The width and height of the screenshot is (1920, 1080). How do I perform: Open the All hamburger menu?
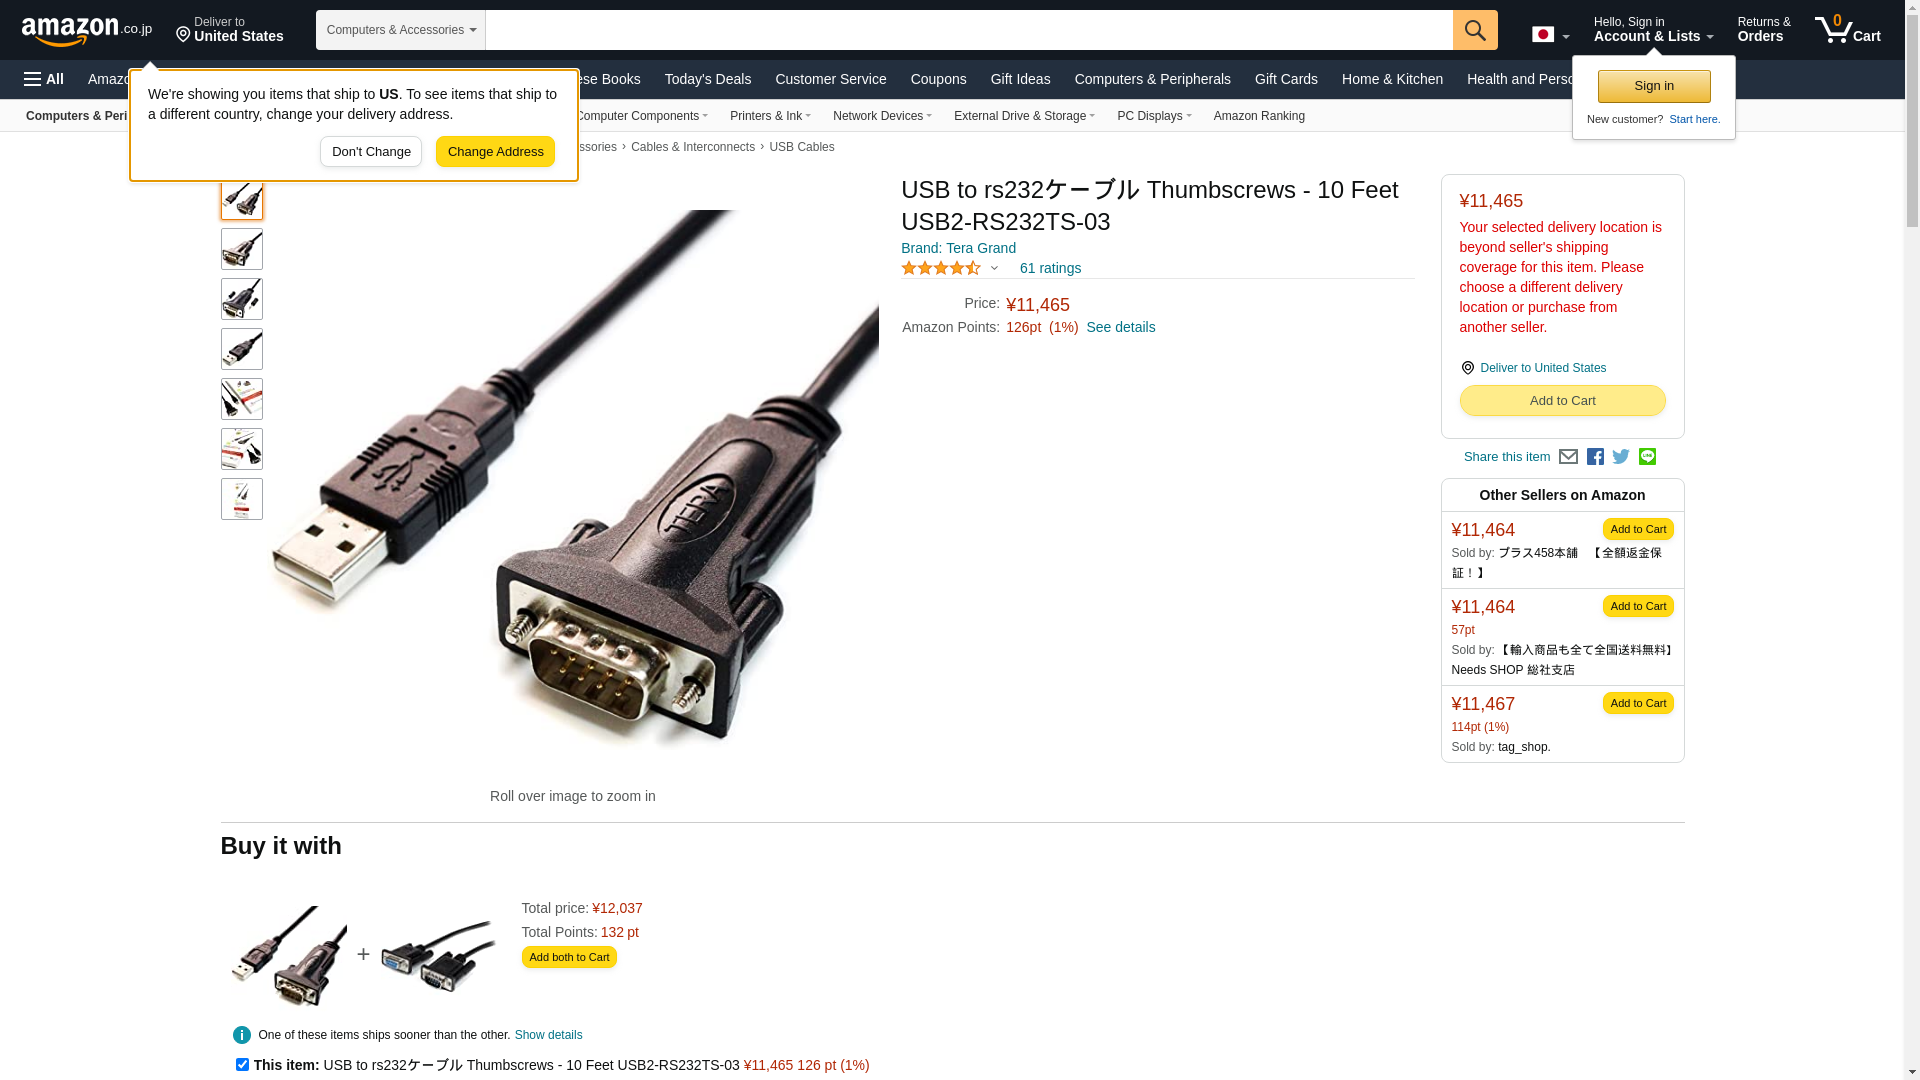pos(44,79)
